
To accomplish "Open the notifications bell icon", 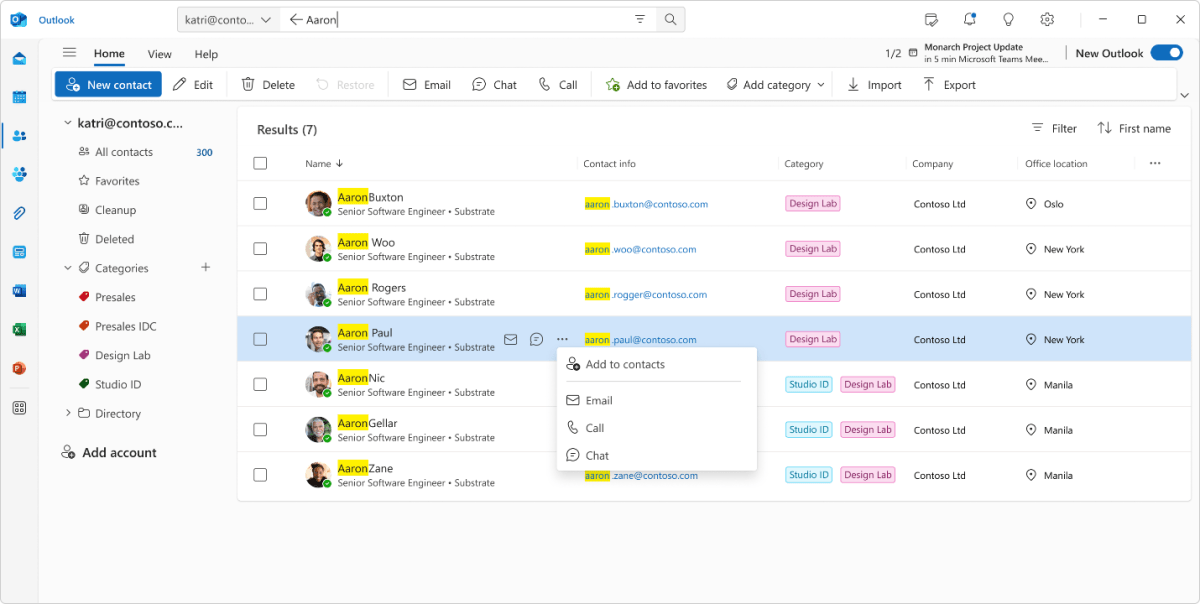I will [x=968, y=18].
